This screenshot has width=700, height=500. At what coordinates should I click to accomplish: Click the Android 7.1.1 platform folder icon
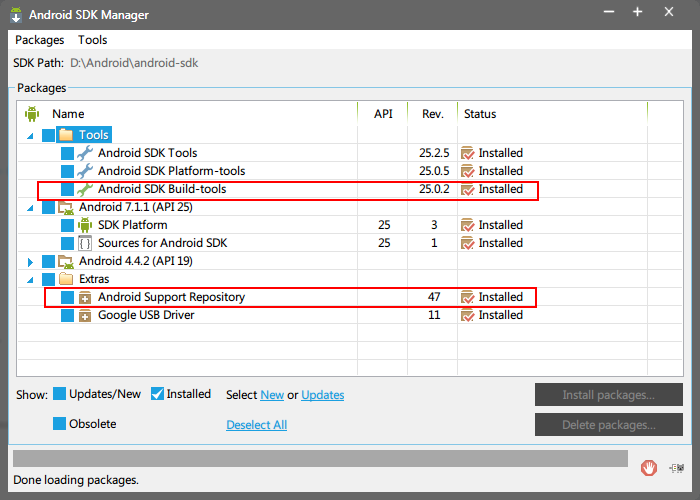66,208
